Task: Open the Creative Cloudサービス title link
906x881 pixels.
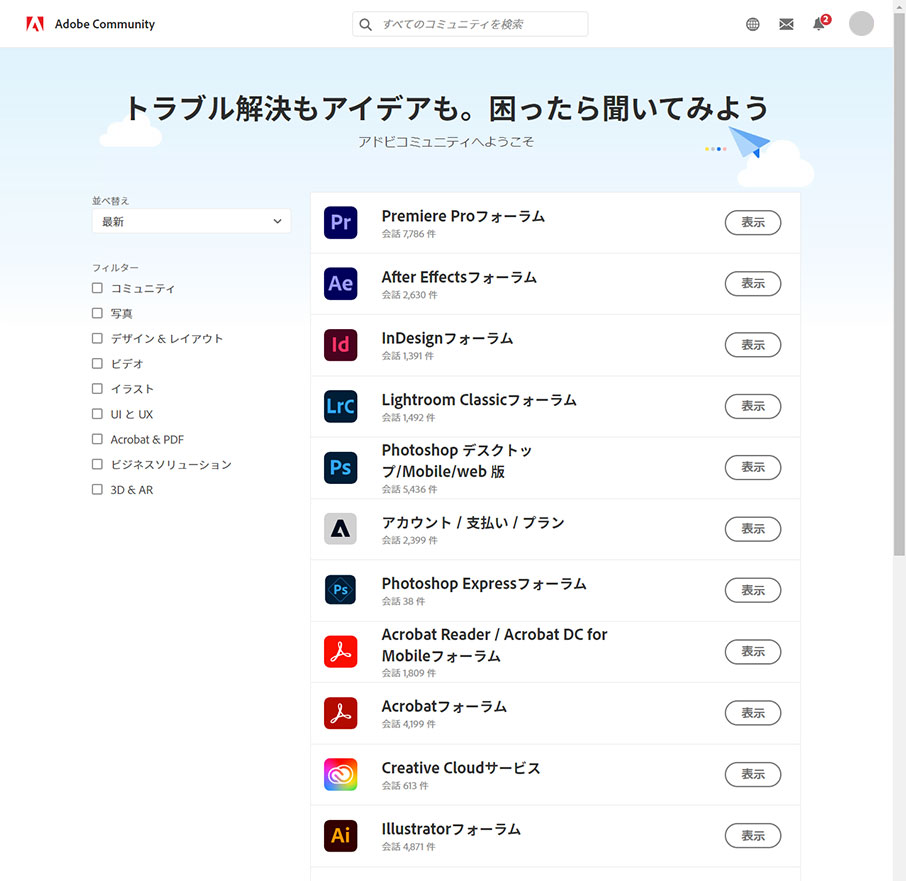Action: pos(461,768)
